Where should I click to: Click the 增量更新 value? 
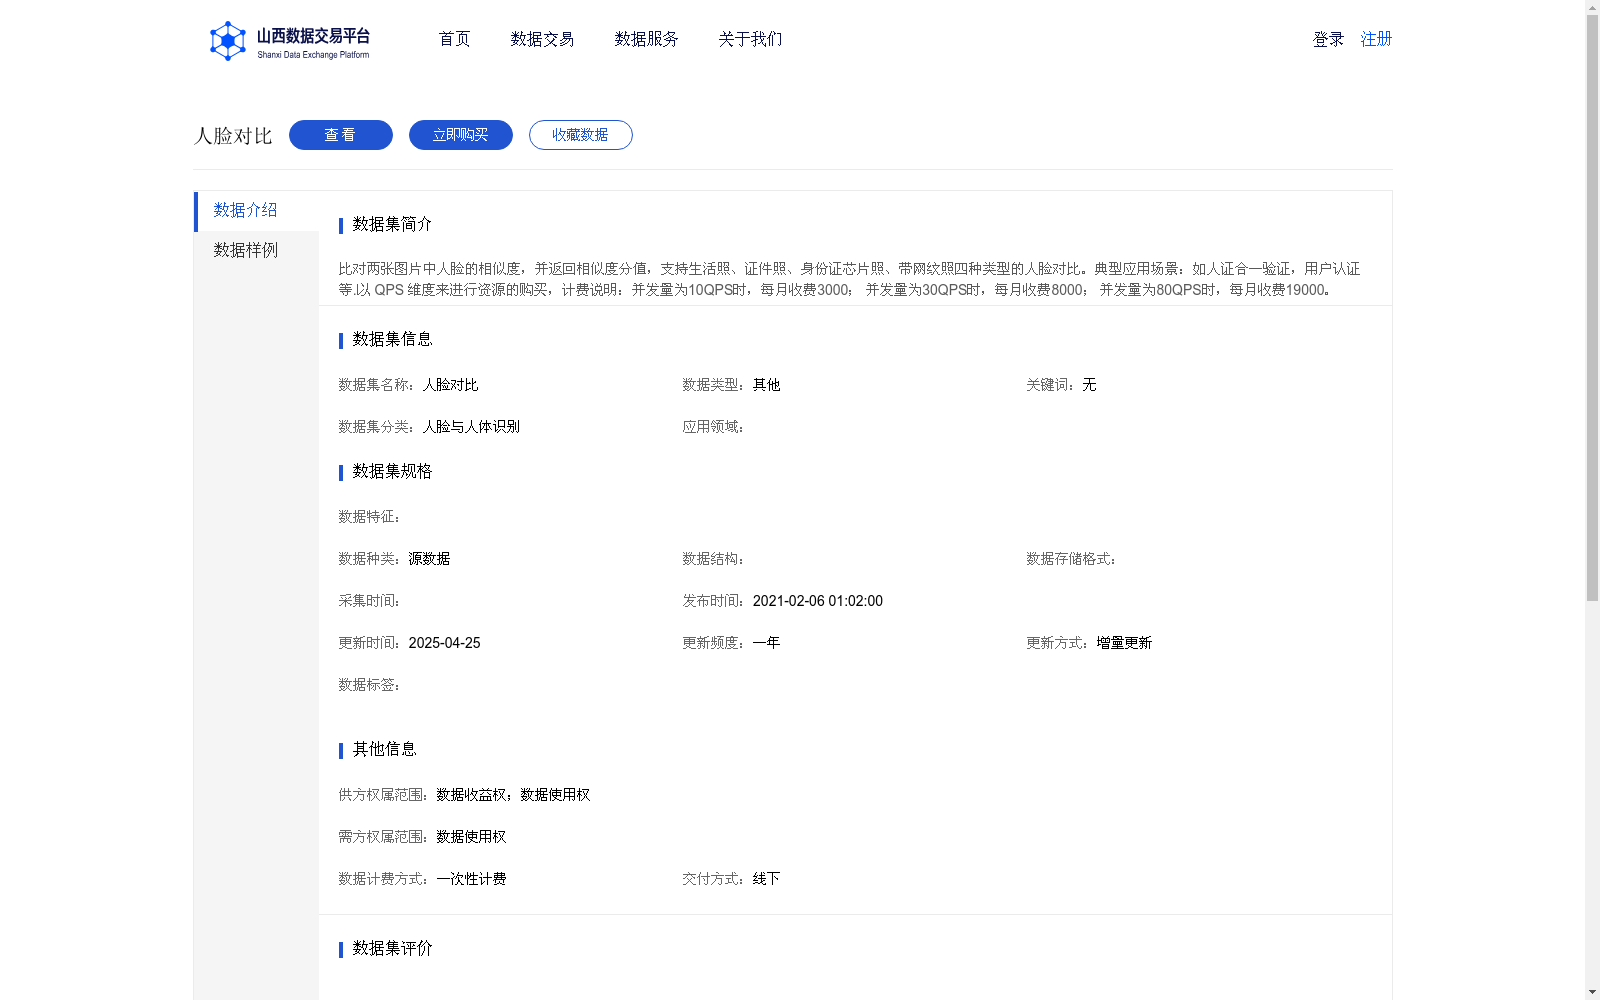(x=1124, y=643)
